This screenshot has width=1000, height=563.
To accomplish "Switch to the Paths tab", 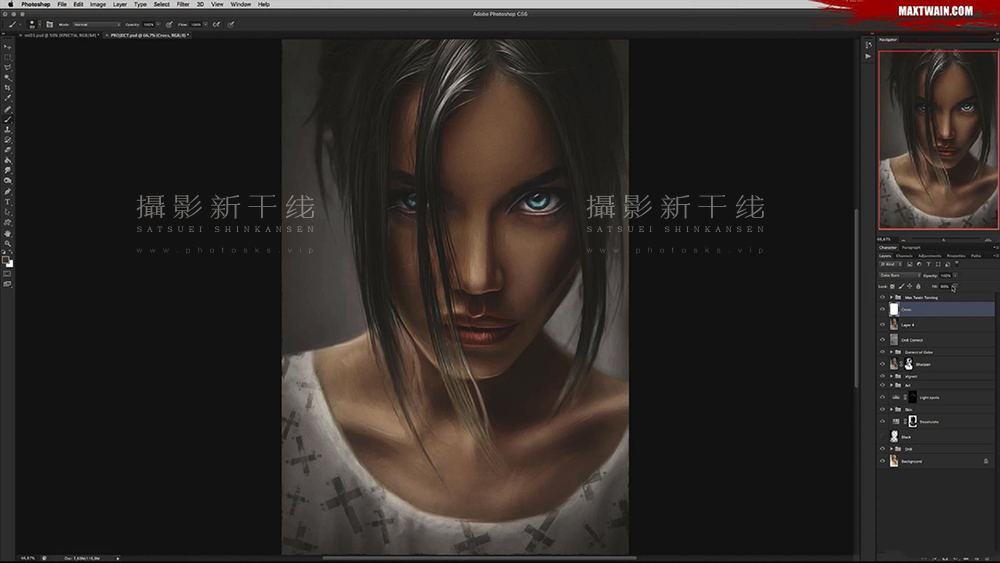I will pos(976,256).
